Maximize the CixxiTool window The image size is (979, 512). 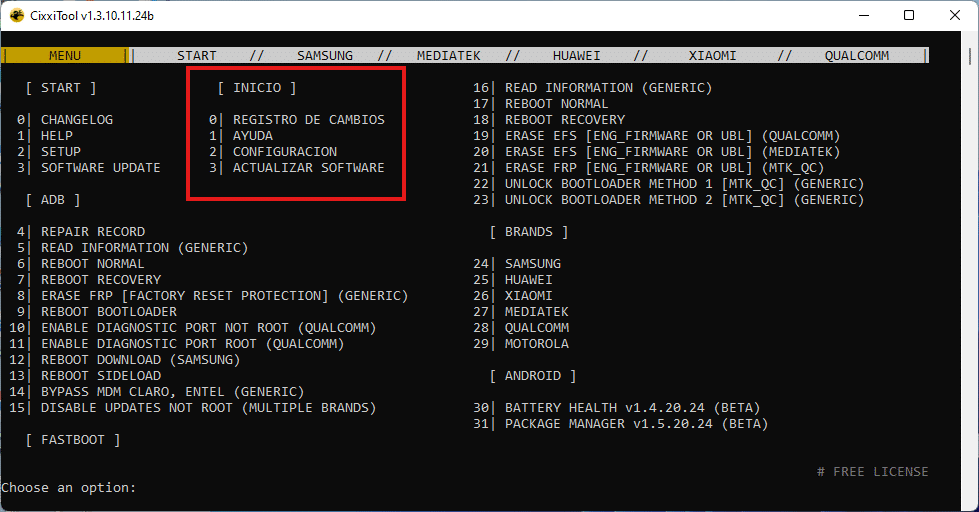coord(908,16)
